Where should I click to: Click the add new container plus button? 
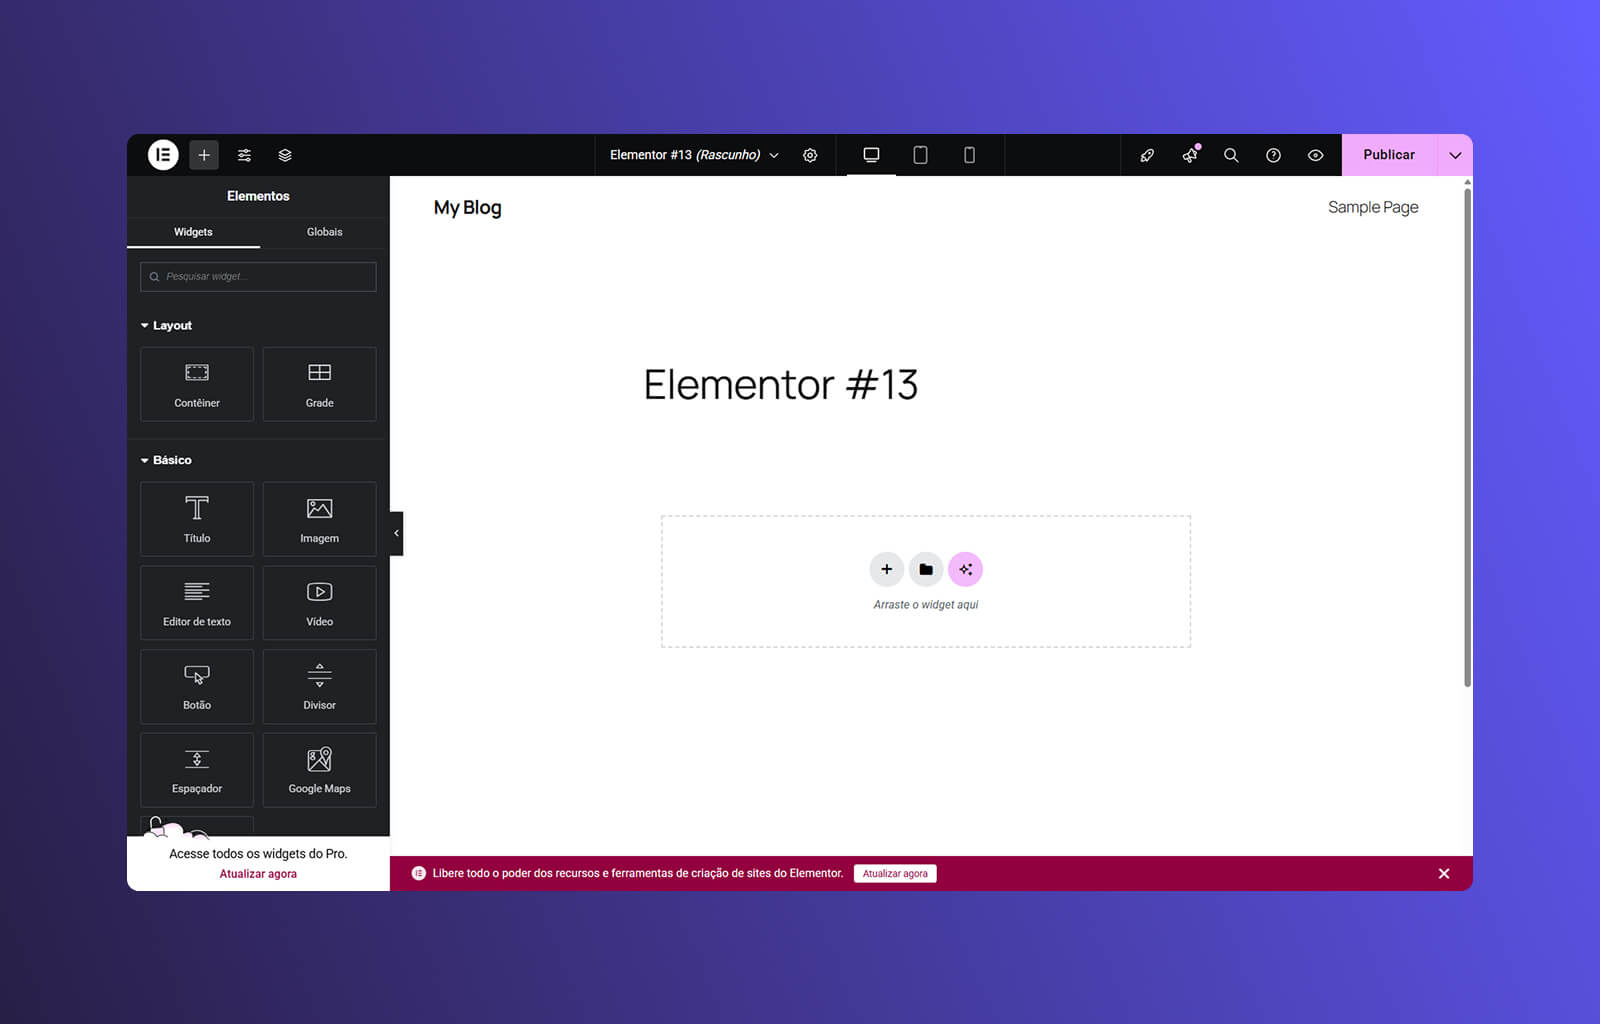point(886,569)
